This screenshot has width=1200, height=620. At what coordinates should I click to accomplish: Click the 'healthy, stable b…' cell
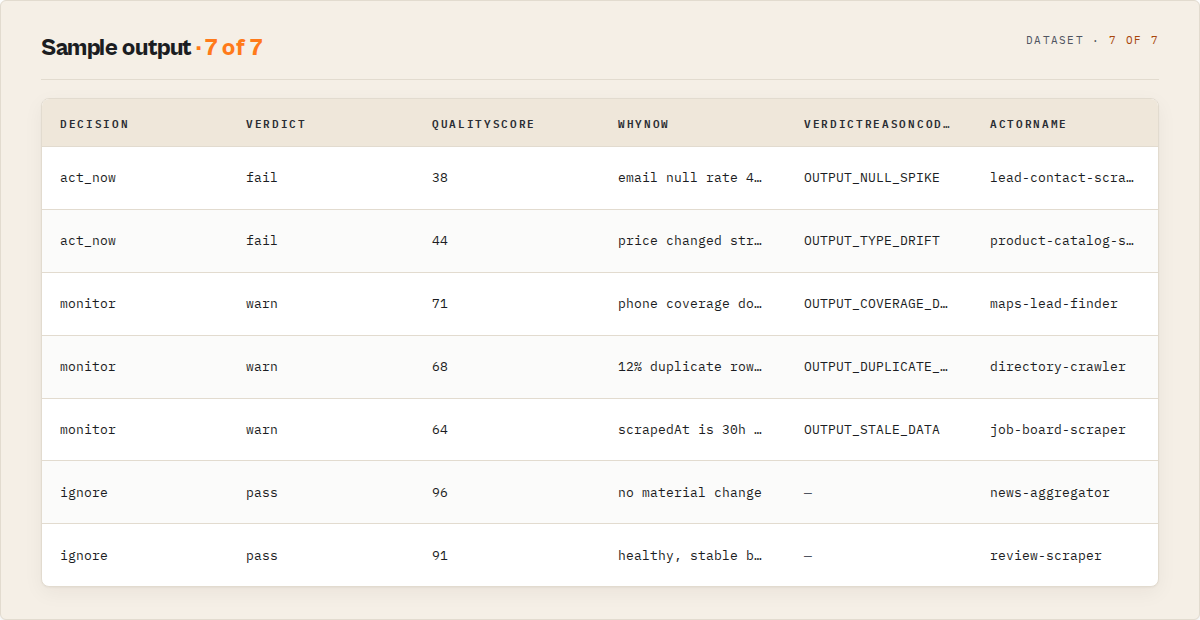[x=691, y=556]
